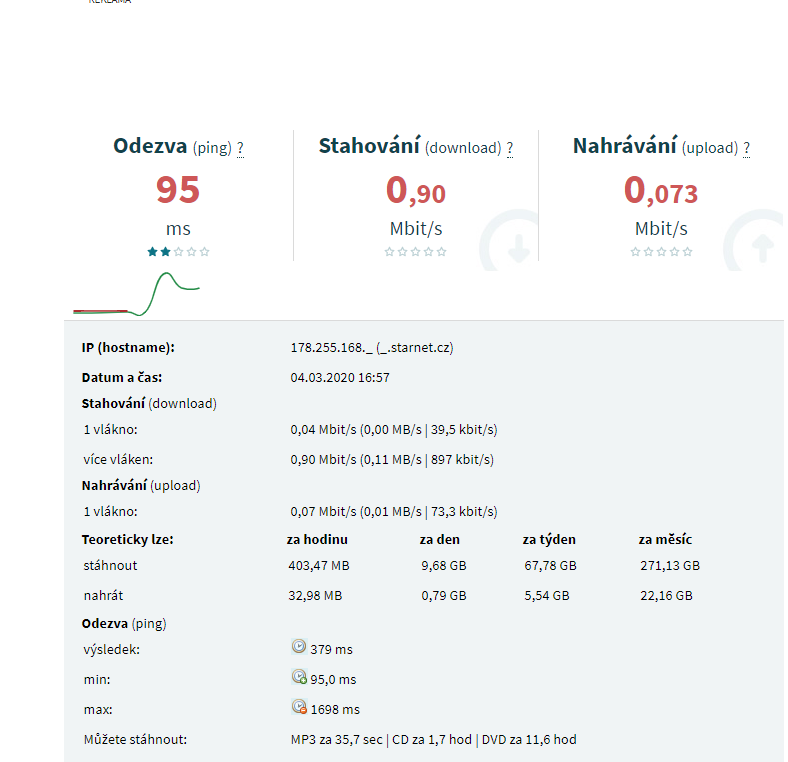Click the min ping icon beside 95,0 ms

point(298,677)
